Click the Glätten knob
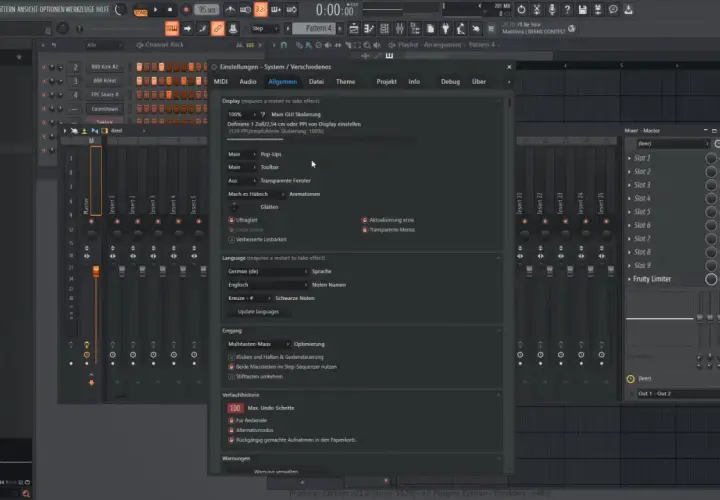Image resolution: width=720 pixels, height=500 pixels. [x=234, y=207]
